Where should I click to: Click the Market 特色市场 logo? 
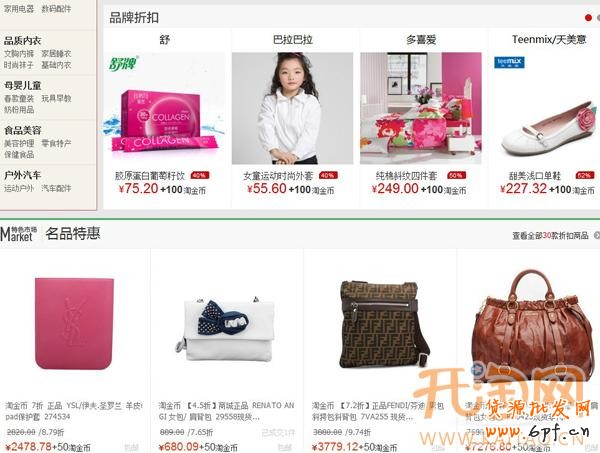19,234
